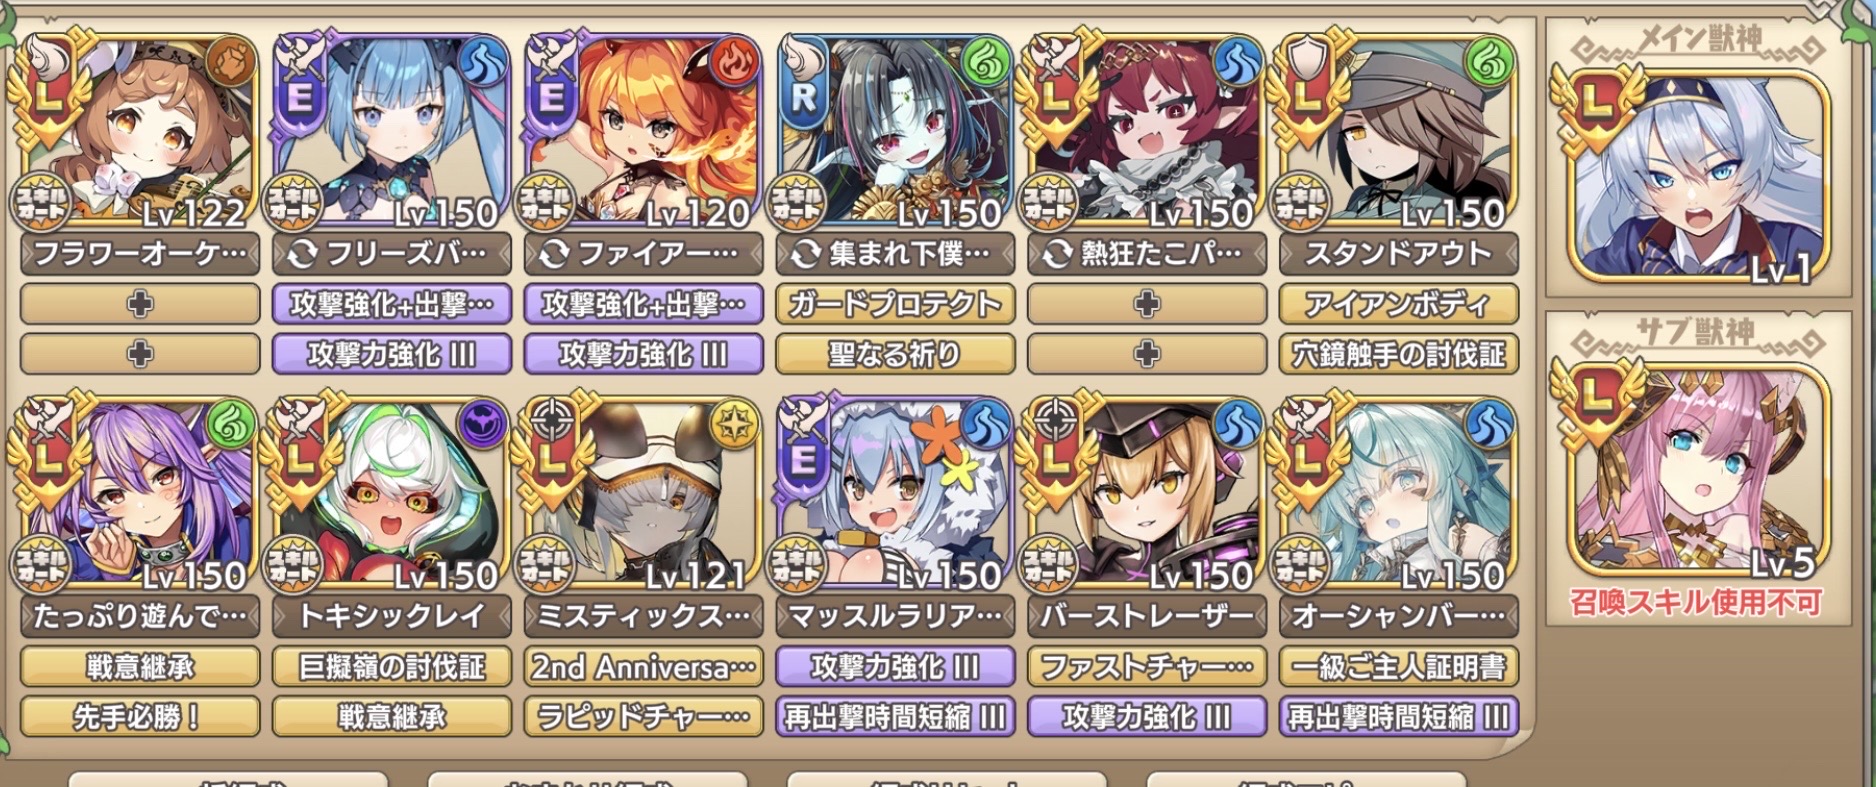Add ability in first empty slot under 熱狂たこパ
Viewport: 1876px width, 787px height.
pos(1147,303)
